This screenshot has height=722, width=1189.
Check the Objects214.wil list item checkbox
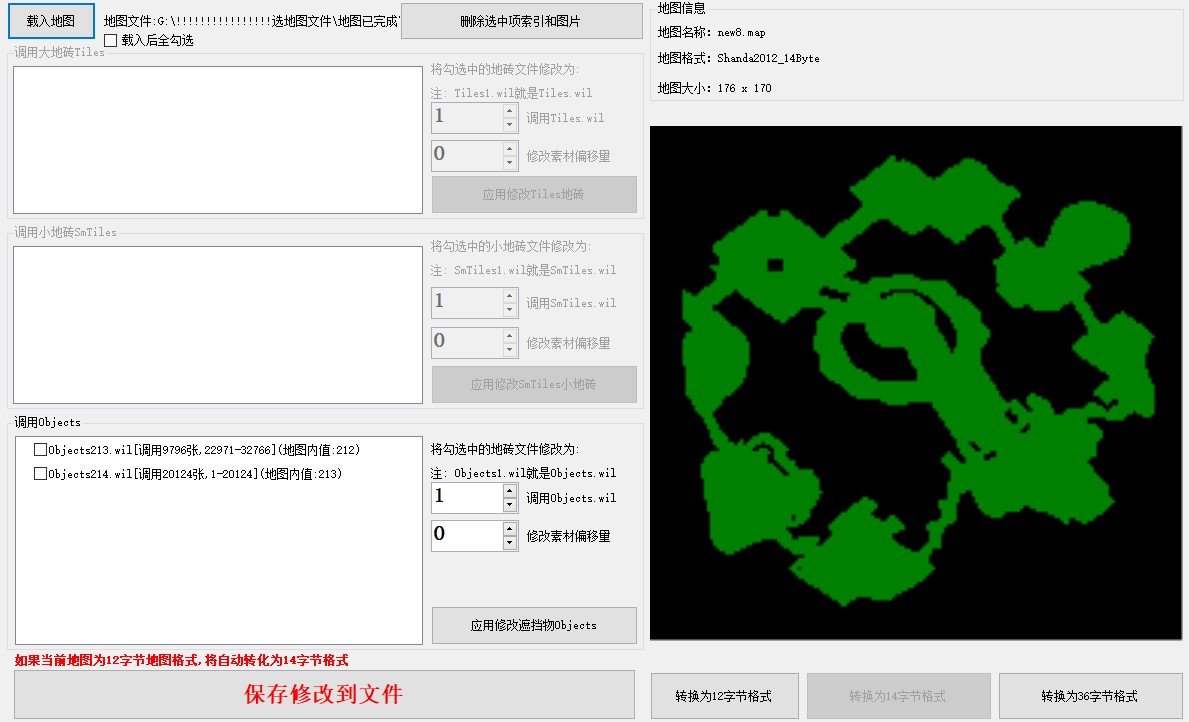coord(41,474)
